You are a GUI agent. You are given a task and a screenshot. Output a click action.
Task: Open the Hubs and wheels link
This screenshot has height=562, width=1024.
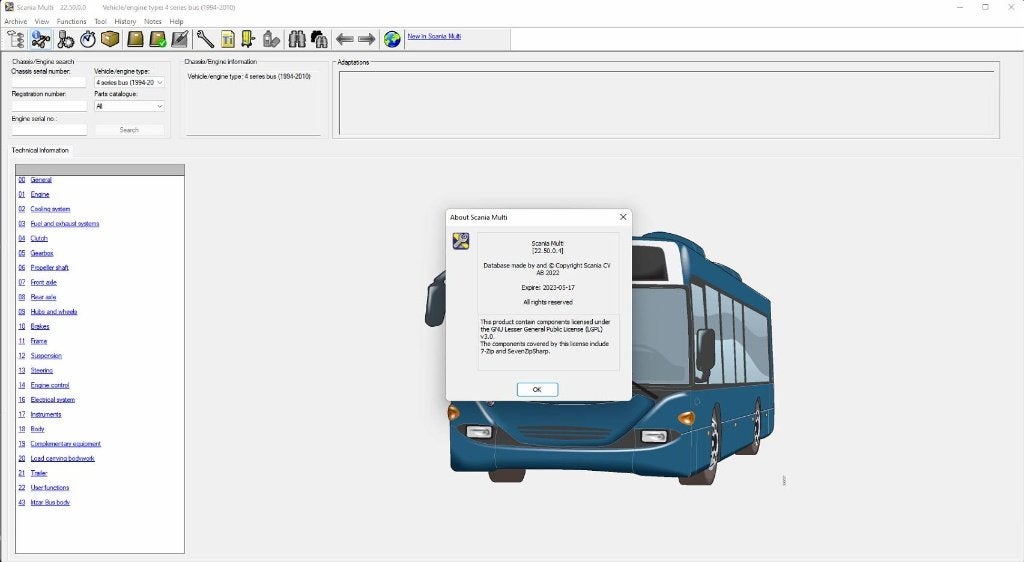tap(54, 312)
